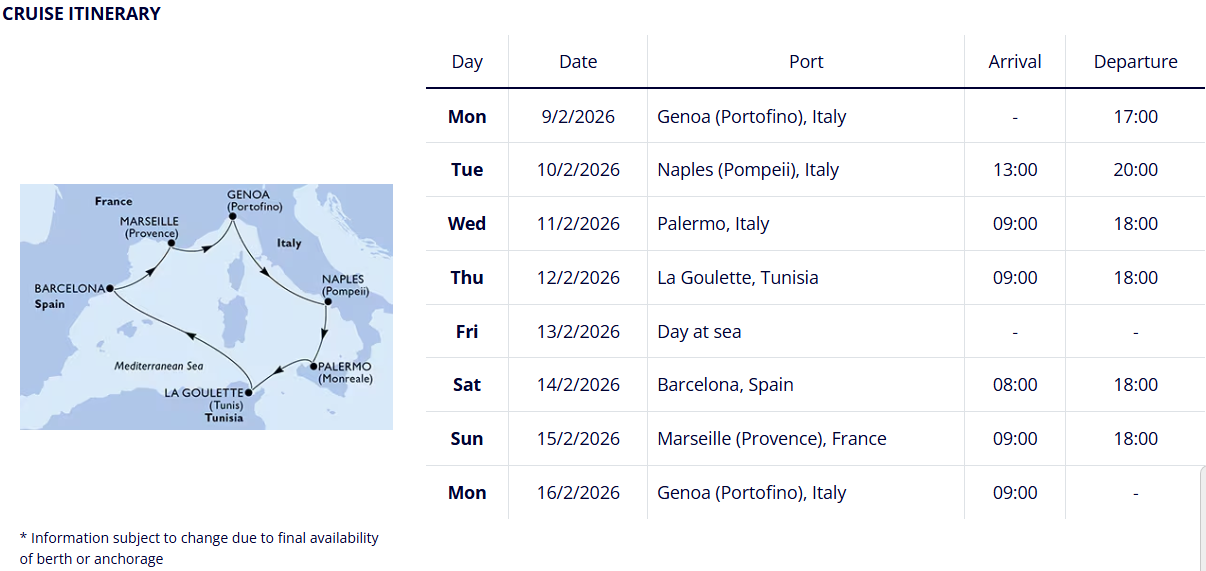
Task: Click the Cruise Itinerary heading
Action: point(82,14)
